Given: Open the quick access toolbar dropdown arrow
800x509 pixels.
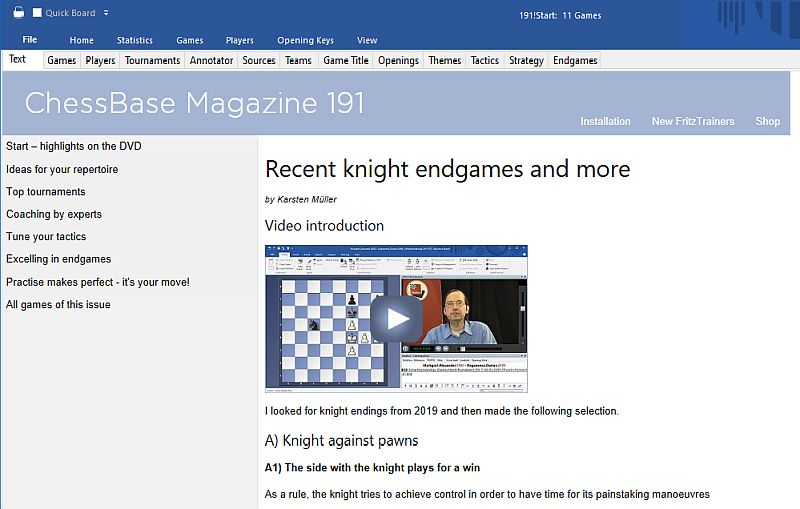Looking at the screenshot, I should (x=106, y=13).
